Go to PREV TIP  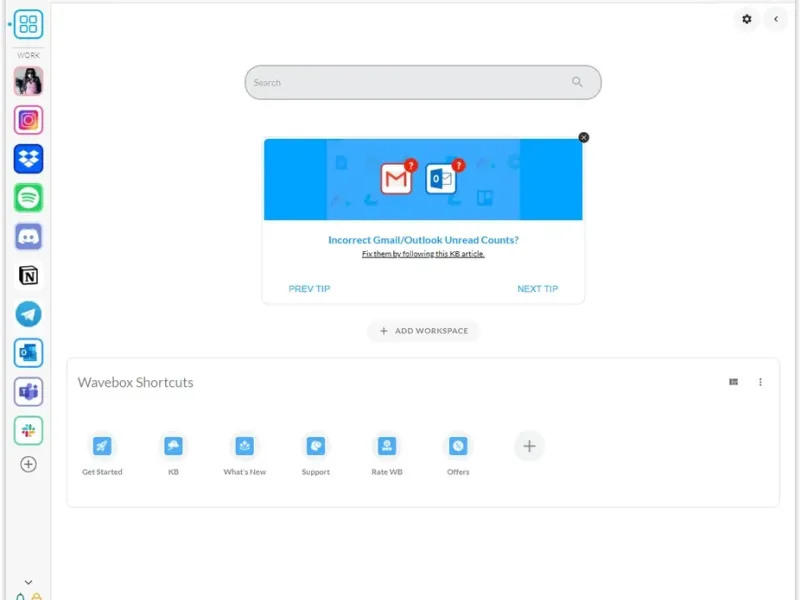click(x=309, y=289)
